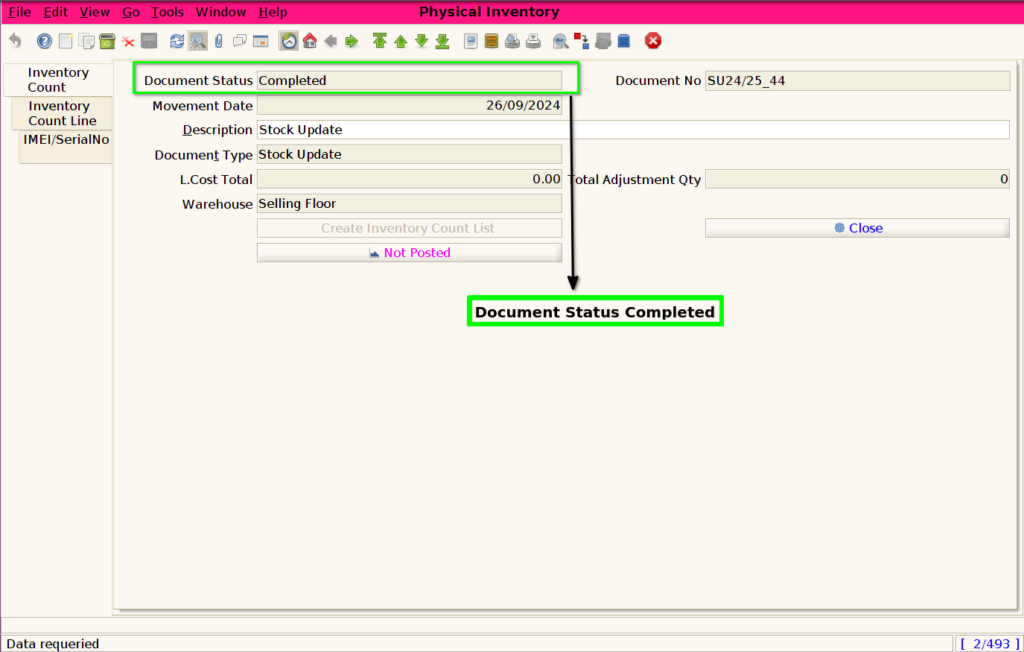Click the History records clock icon

pyautogui.click(x=289, y=41)
